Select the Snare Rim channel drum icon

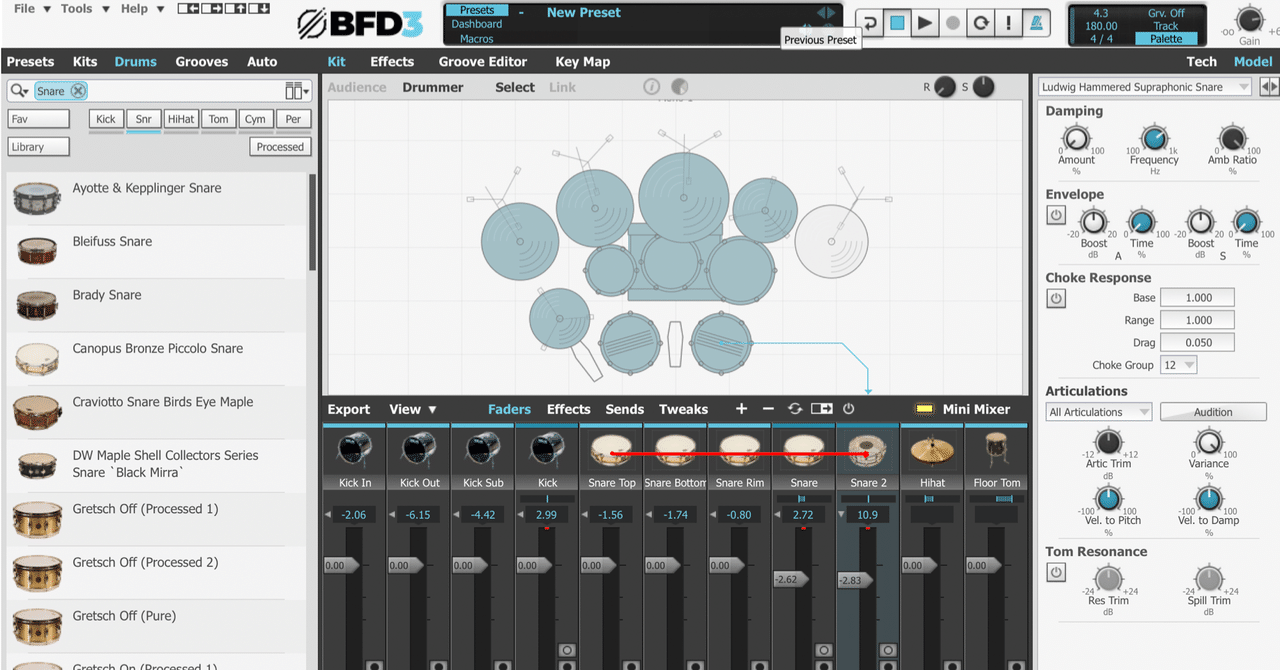(x=740, y=451)
